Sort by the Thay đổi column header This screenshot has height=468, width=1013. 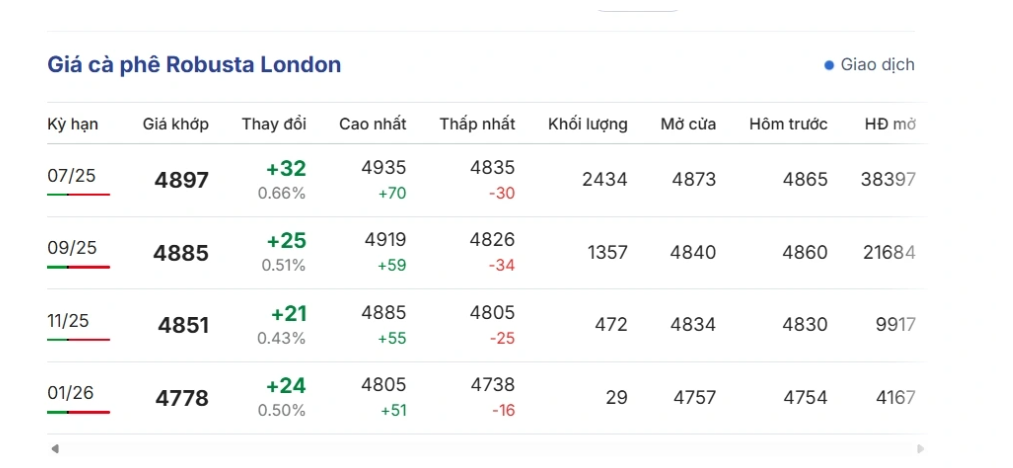point(274,124)
